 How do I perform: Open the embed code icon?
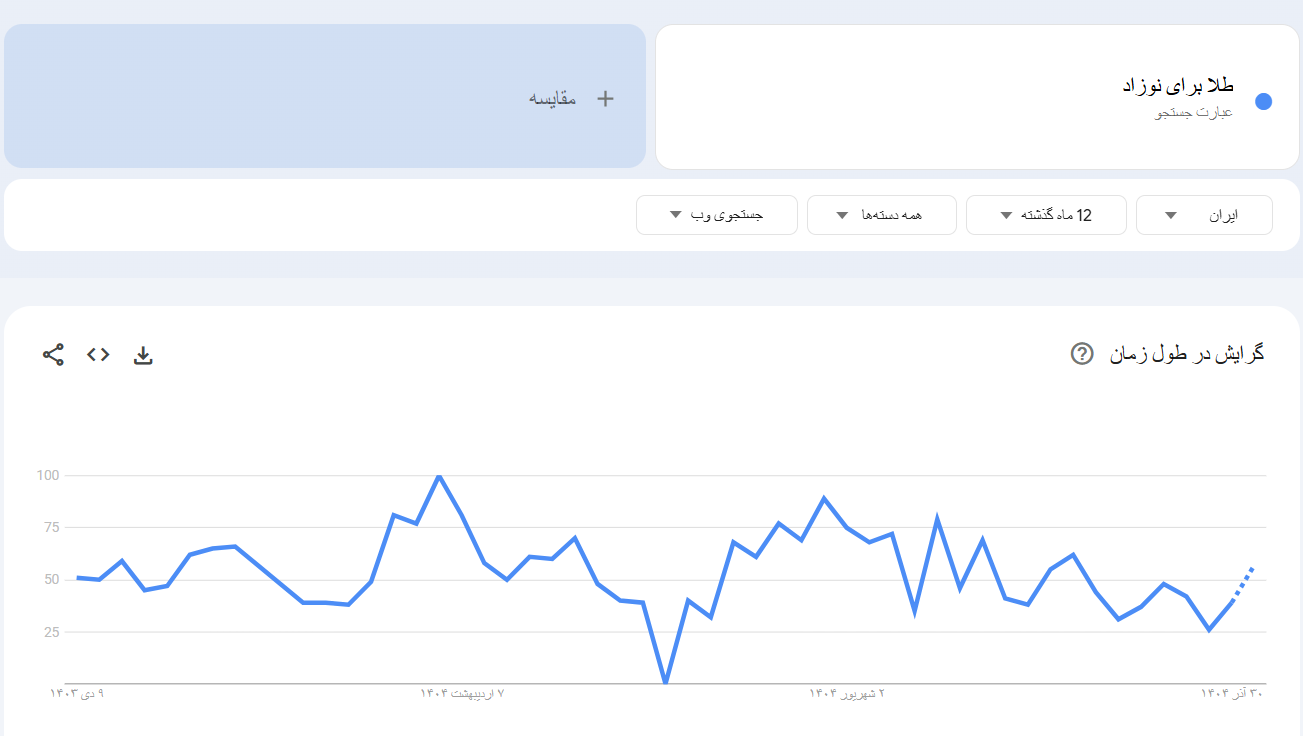98,354
